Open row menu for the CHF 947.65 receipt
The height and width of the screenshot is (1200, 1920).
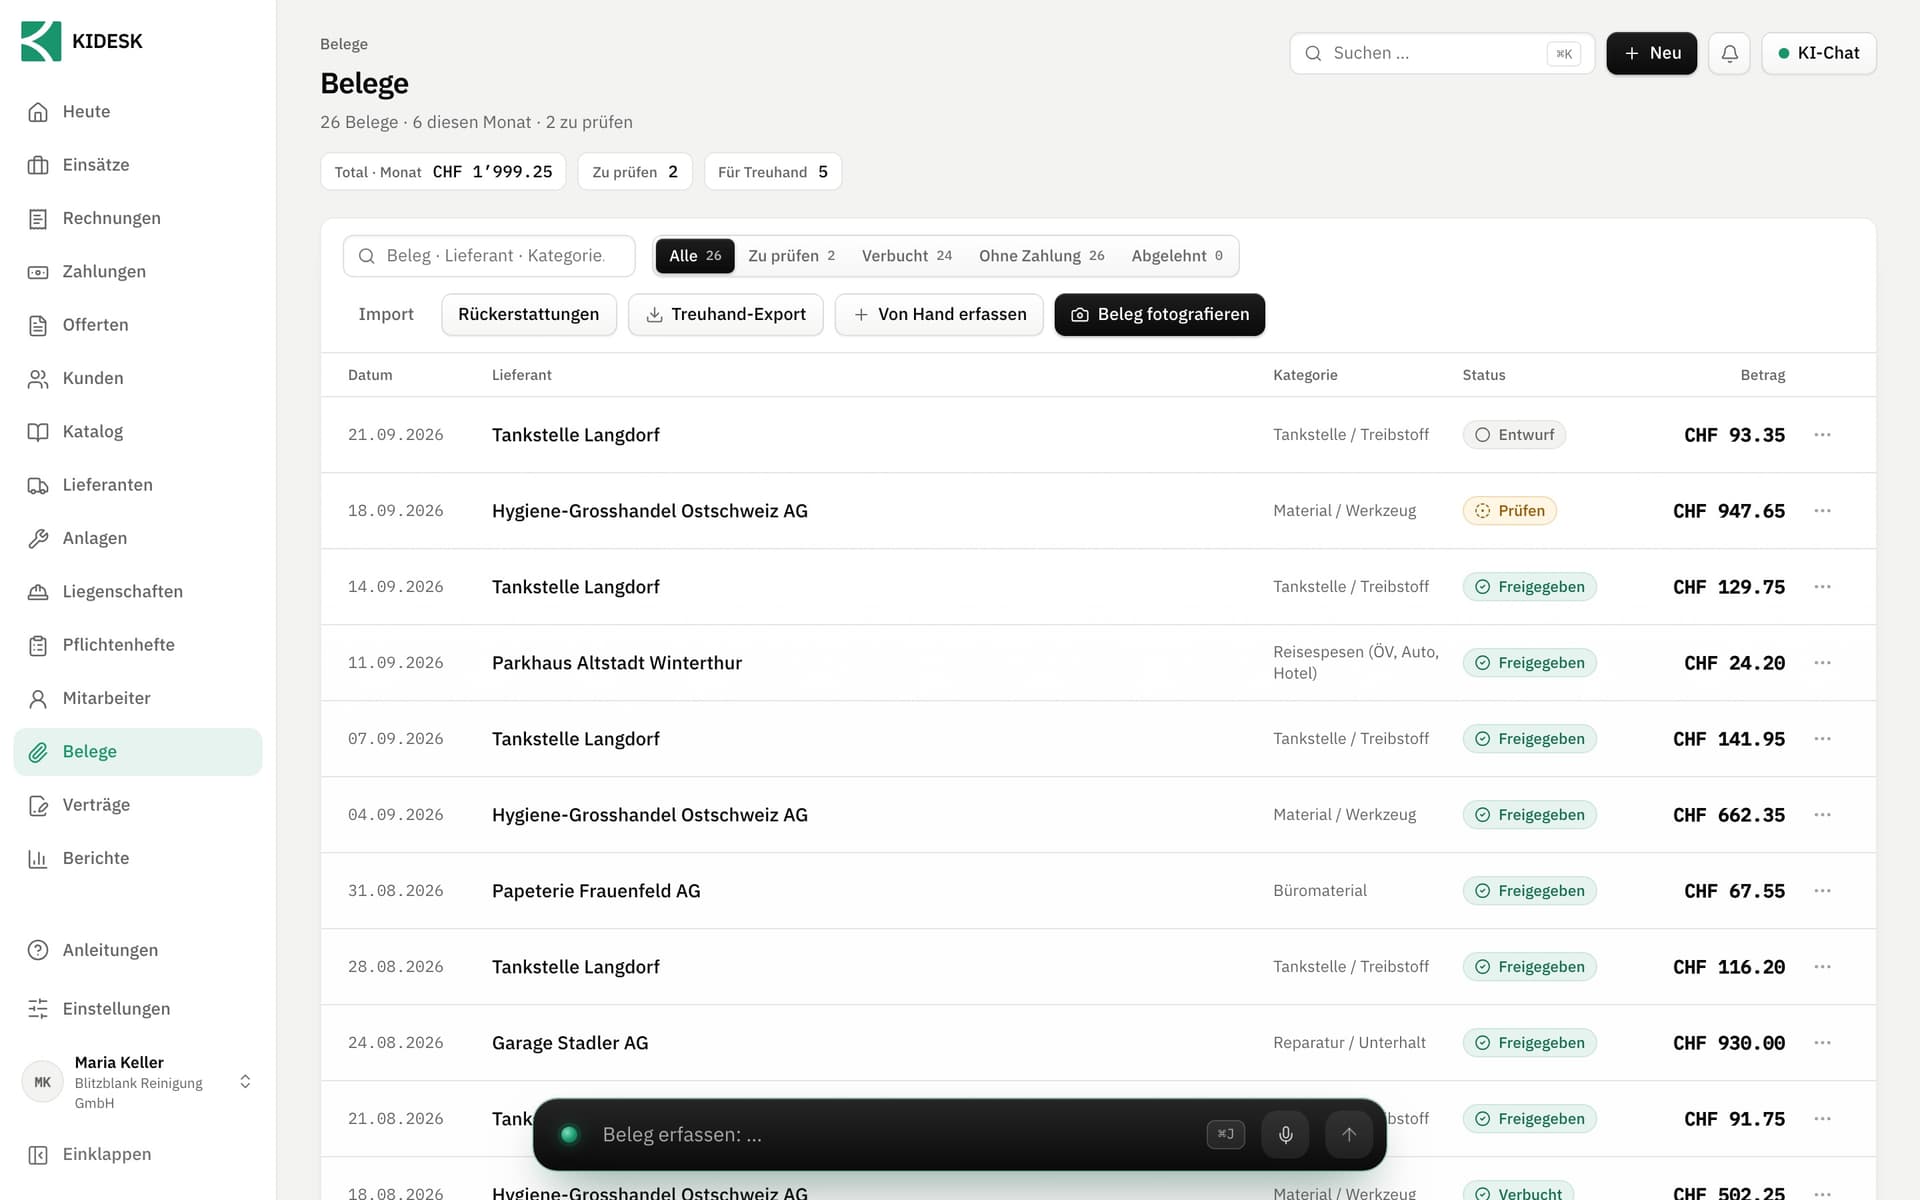1822,511
